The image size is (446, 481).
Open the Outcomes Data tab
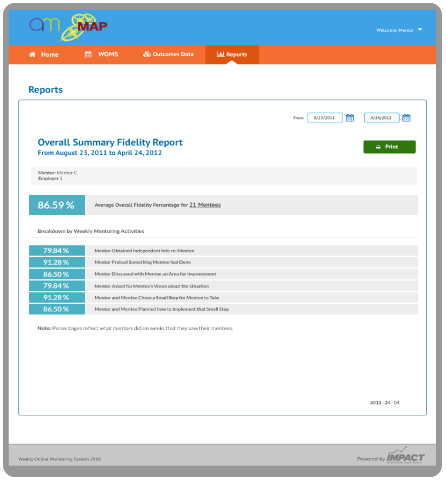tap(168, 54)
